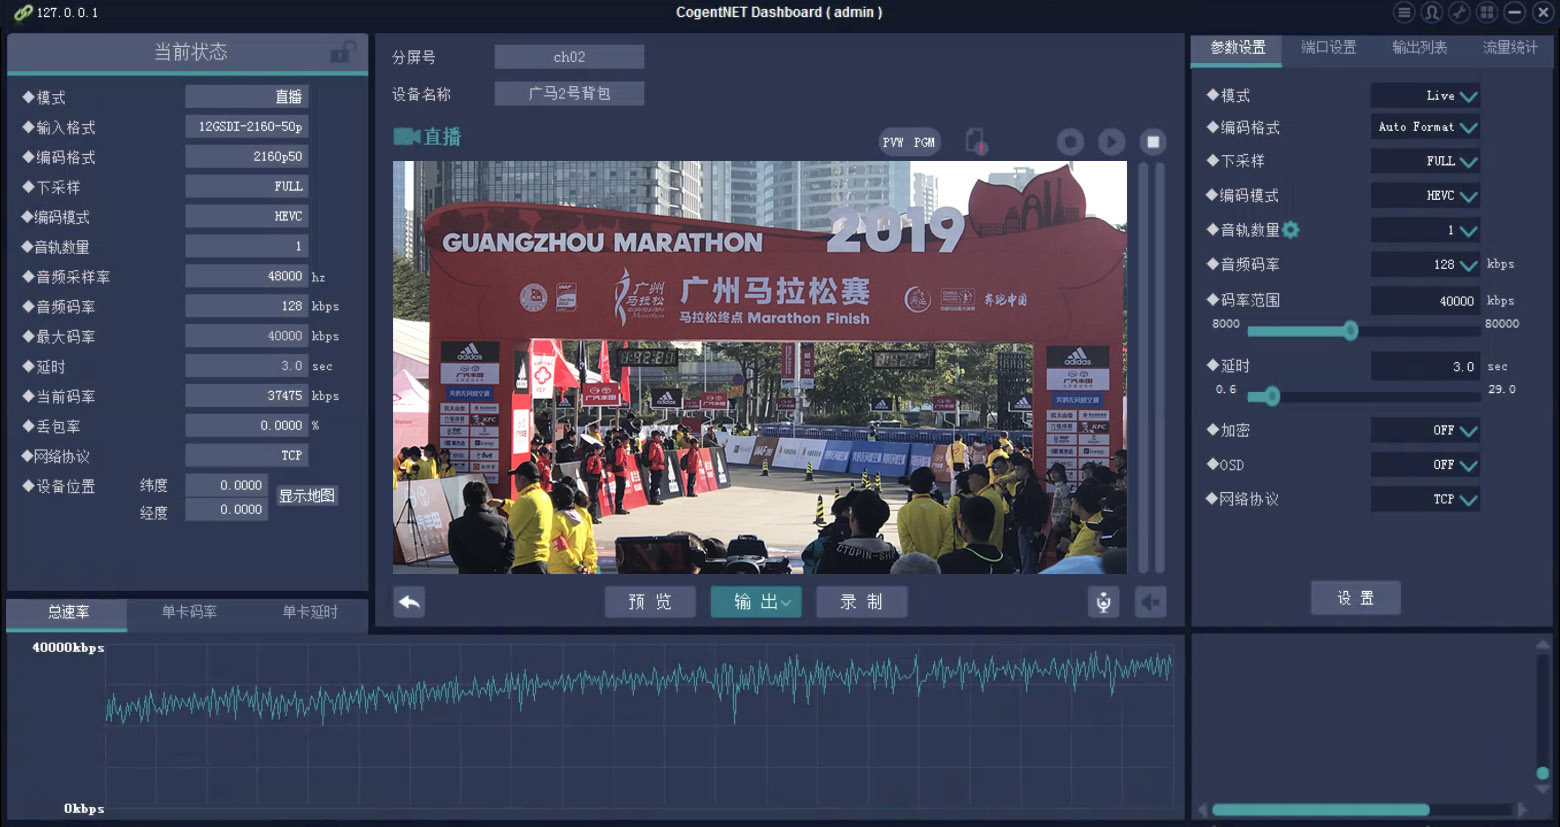
Task: Open the wrench settings tool
Action: pyautogui.click(x=1460, y=12)
